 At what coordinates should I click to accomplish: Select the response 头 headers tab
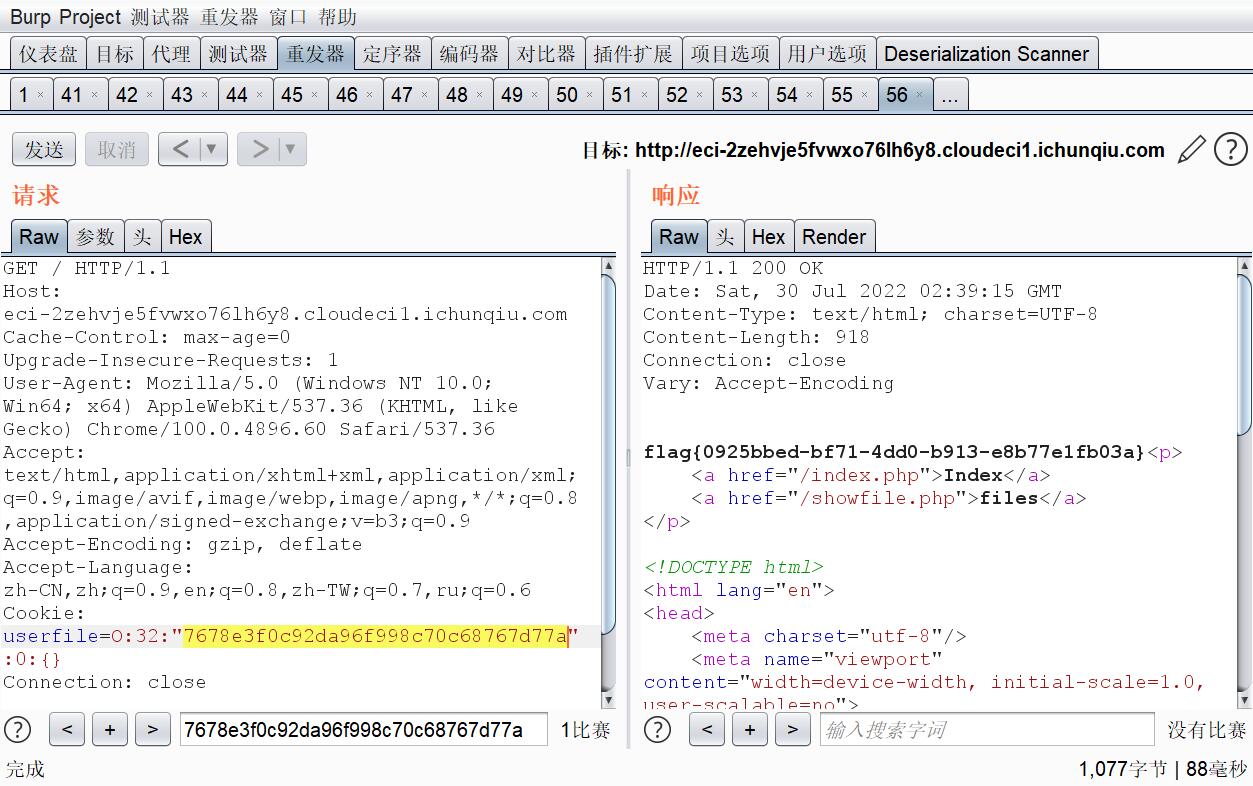click(726, 237)
